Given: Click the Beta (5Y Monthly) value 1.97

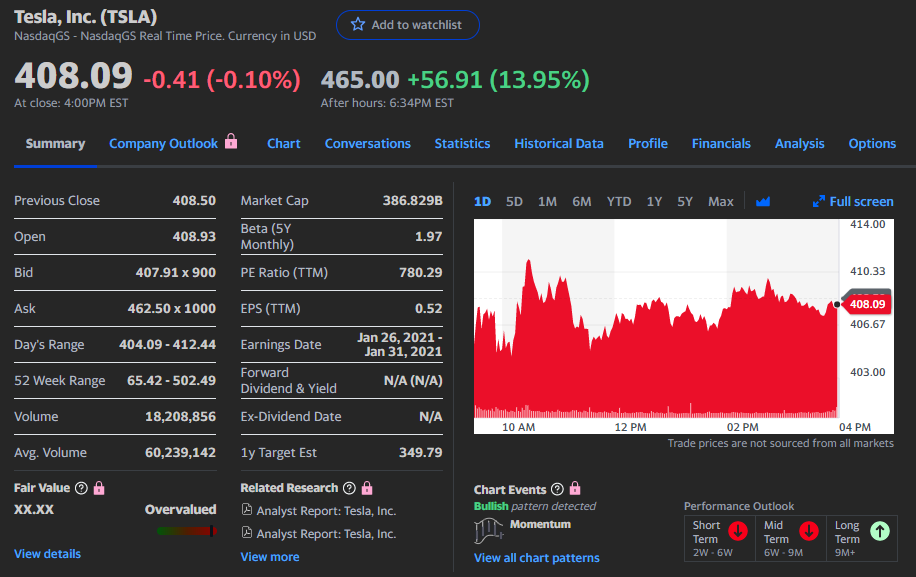Looking at the screenshot, I should pos(429,237).
